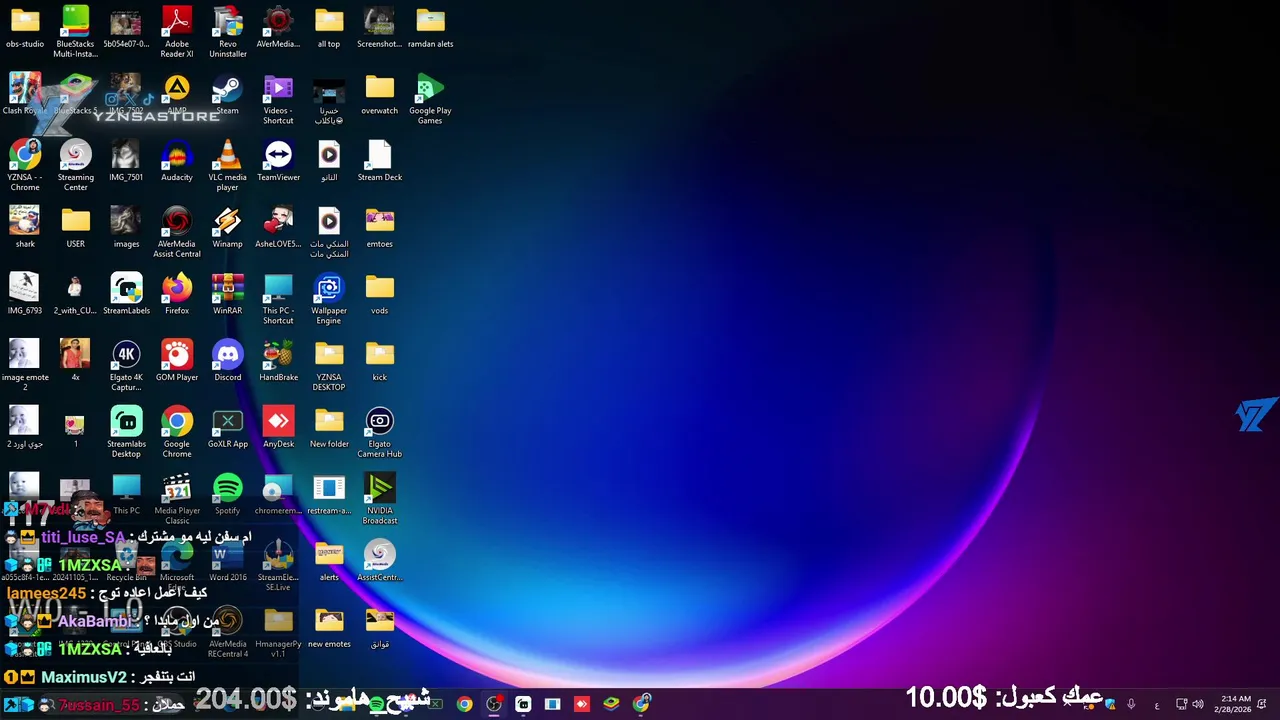Open the obs-studio folder on the desktop
The image size is (1280, 720).
tap(25, 27)
